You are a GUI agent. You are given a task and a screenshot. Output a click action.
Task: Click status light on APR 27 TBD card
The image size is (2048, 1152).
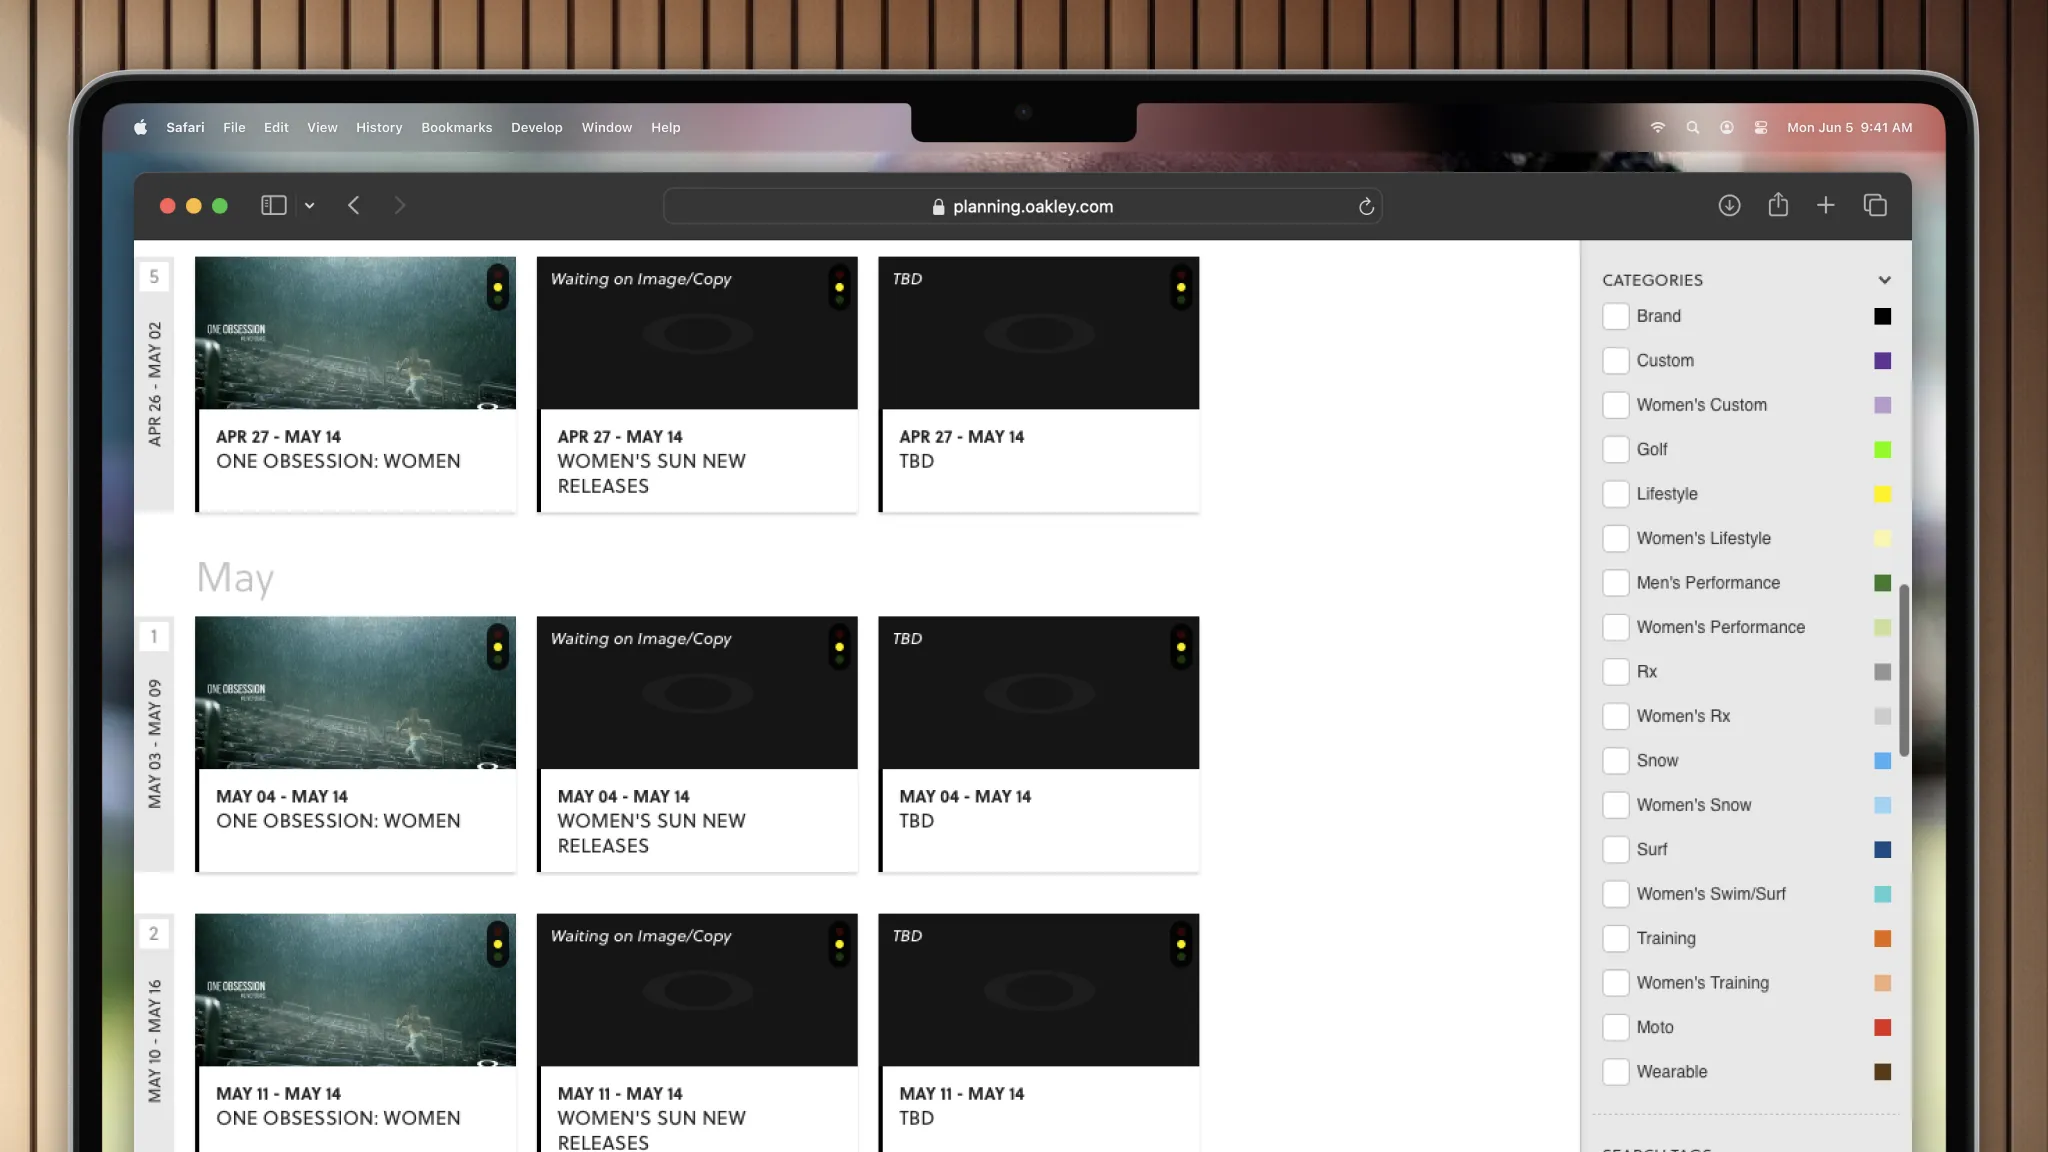[x=1181, y=287]
